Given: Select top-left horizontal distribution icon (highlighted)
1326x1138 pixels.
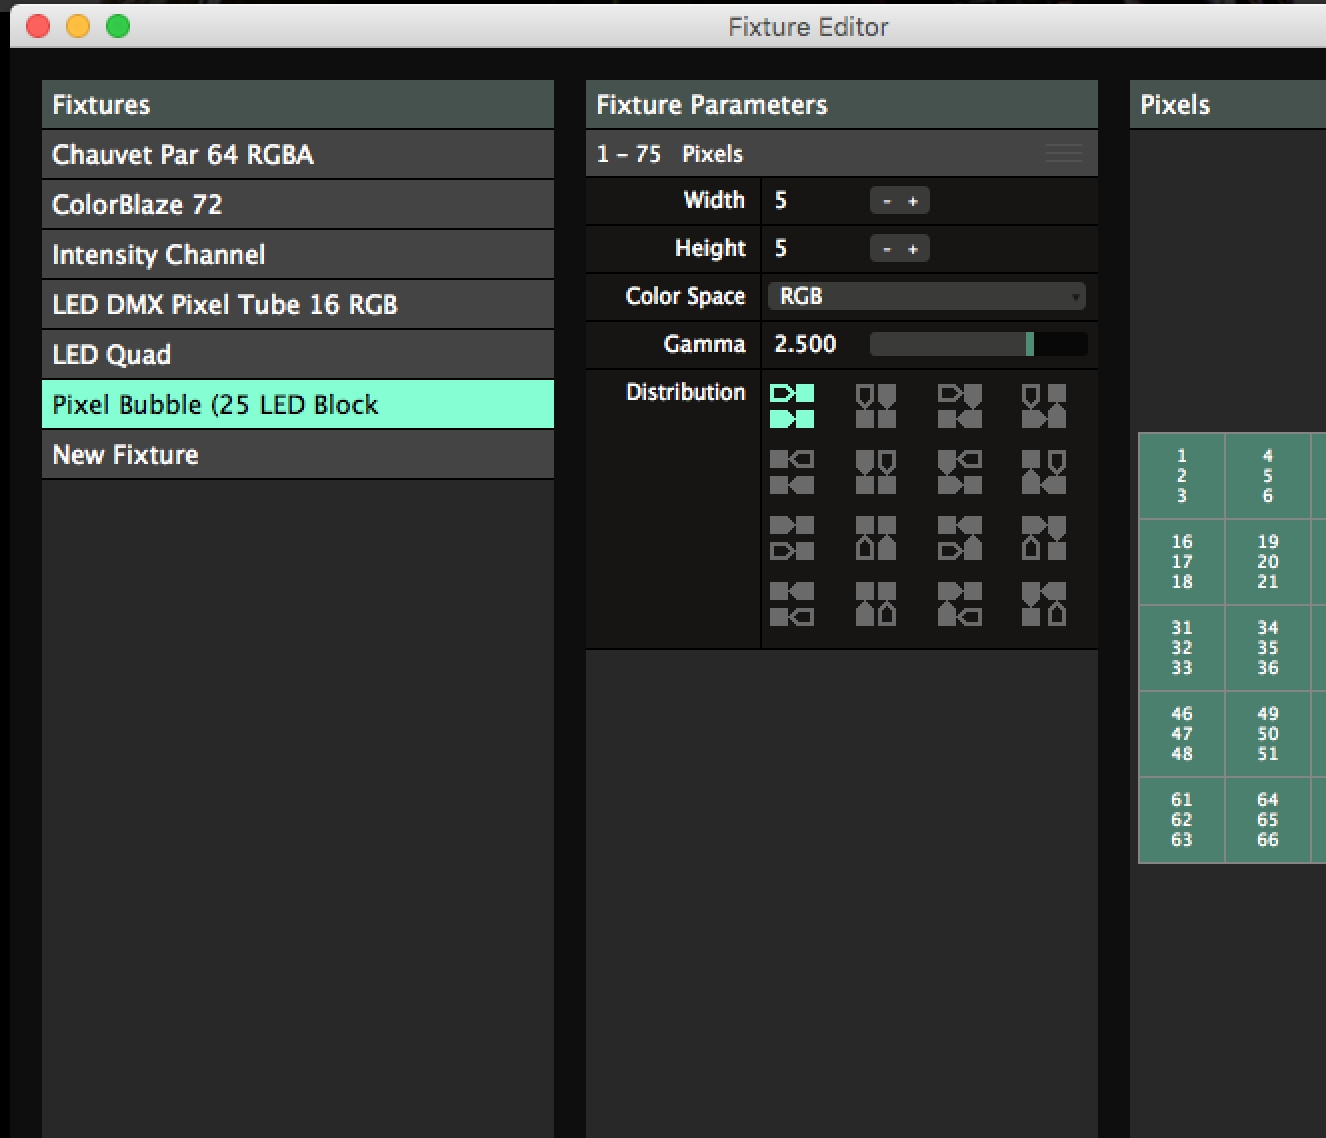Looking at the screenshot, I should pos(792,406).
